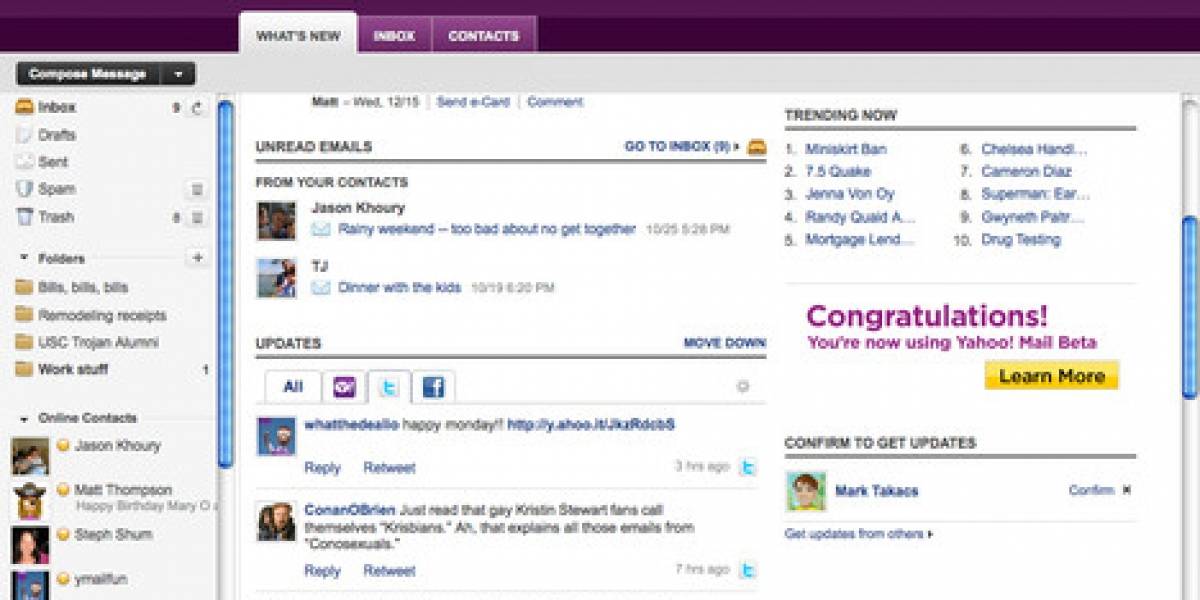Open the Spam folder
The image size is (1200, 600).
[56, 189]
